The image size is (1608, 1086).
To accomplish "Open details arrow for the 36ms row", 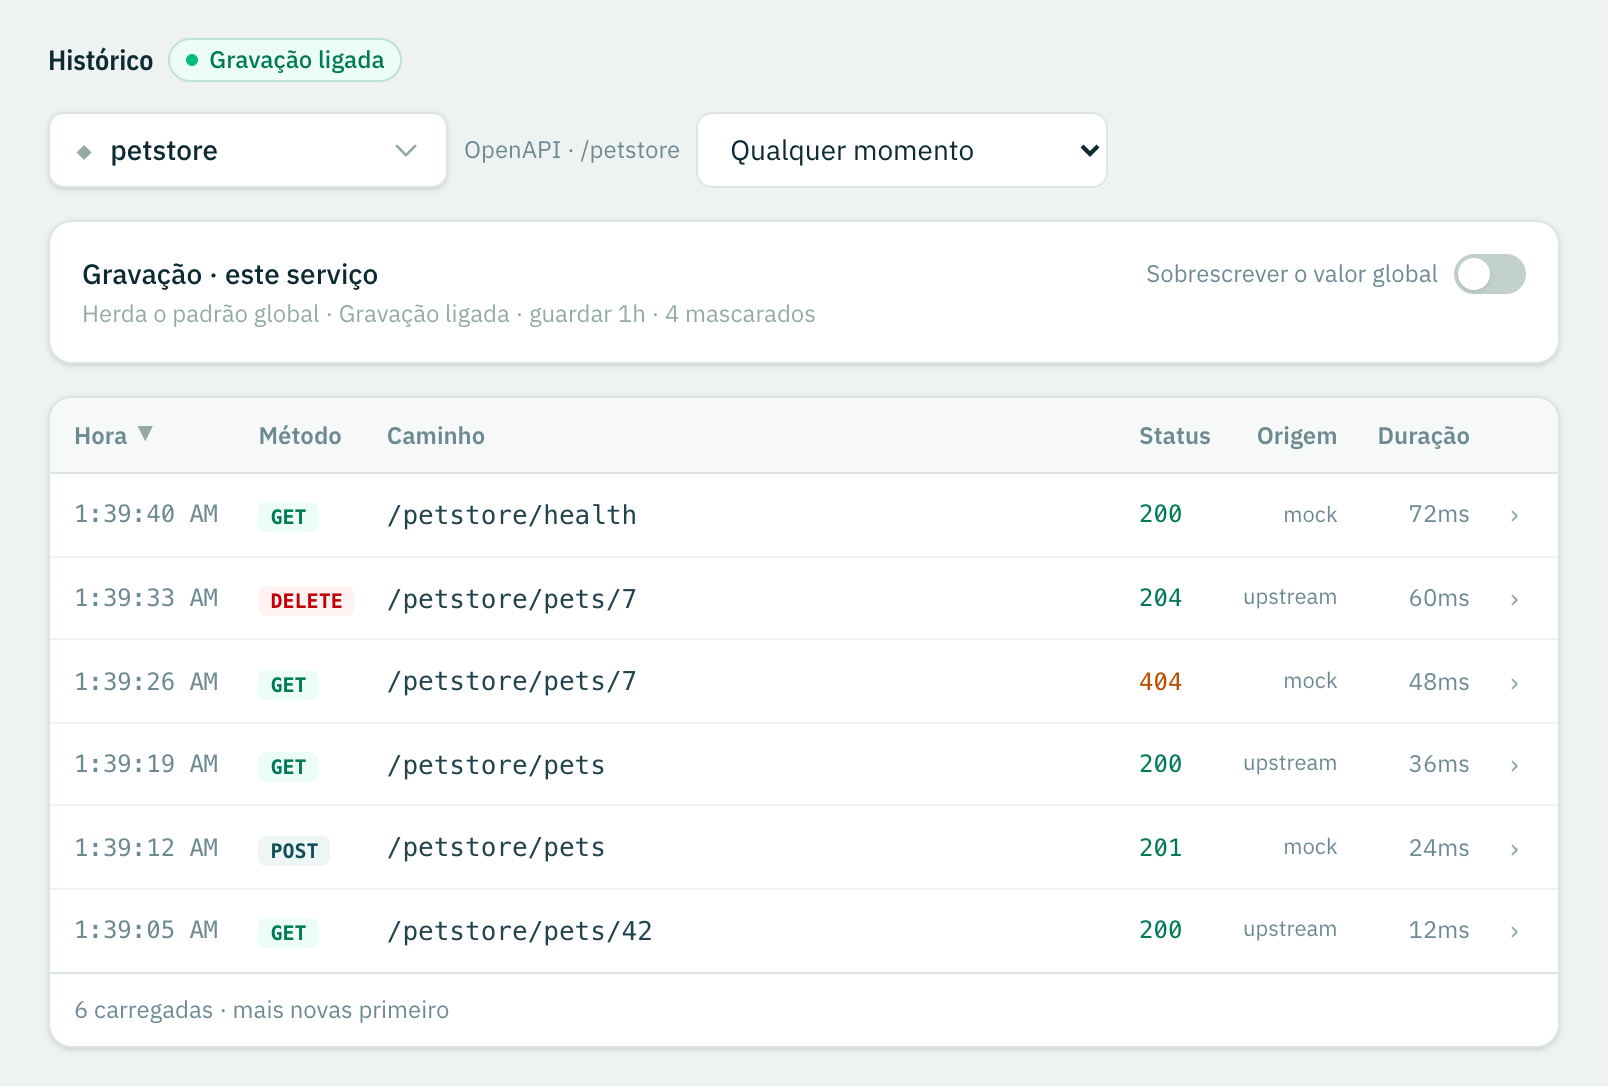I will [1514, 766].
